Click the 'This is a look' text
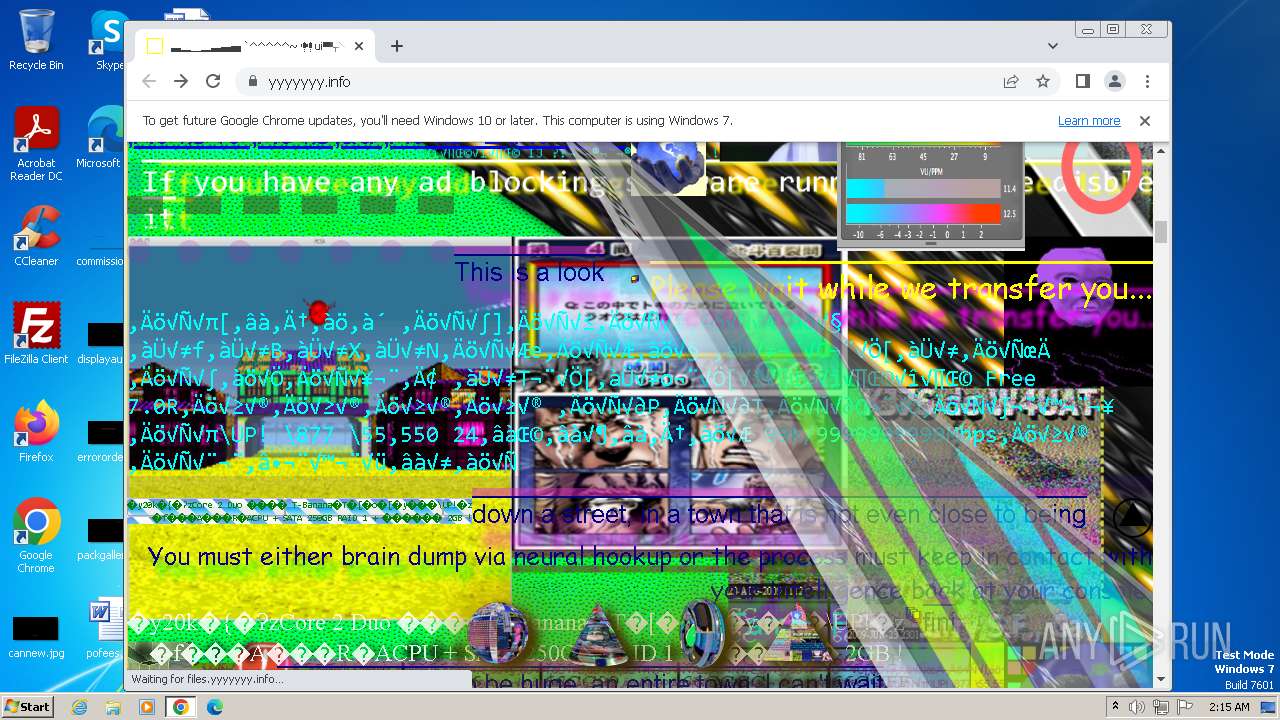This screenshot has width=1280, height=720. (529, 272)
